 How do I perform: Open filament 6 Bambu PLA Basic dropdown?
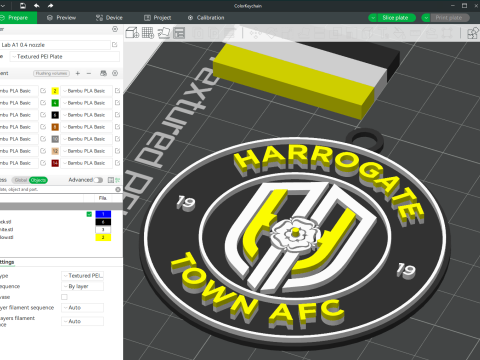(x=86, y=115)
